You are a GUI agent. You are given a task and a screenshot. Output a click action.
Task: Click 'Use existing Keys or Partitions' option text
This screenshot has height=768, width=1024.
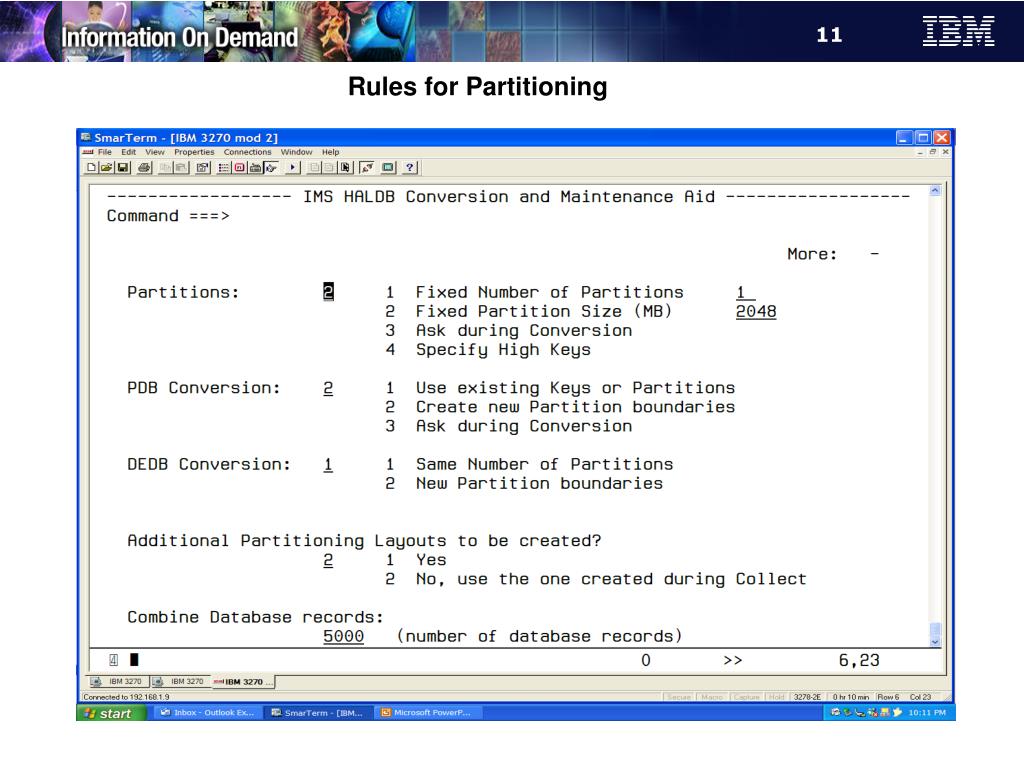(575, 388)
